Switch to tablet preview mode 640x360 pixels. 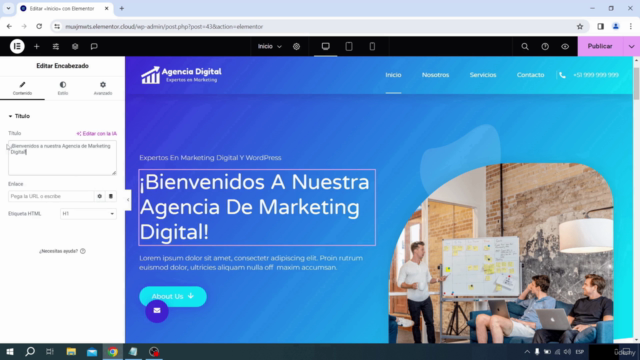pos(349,47)
